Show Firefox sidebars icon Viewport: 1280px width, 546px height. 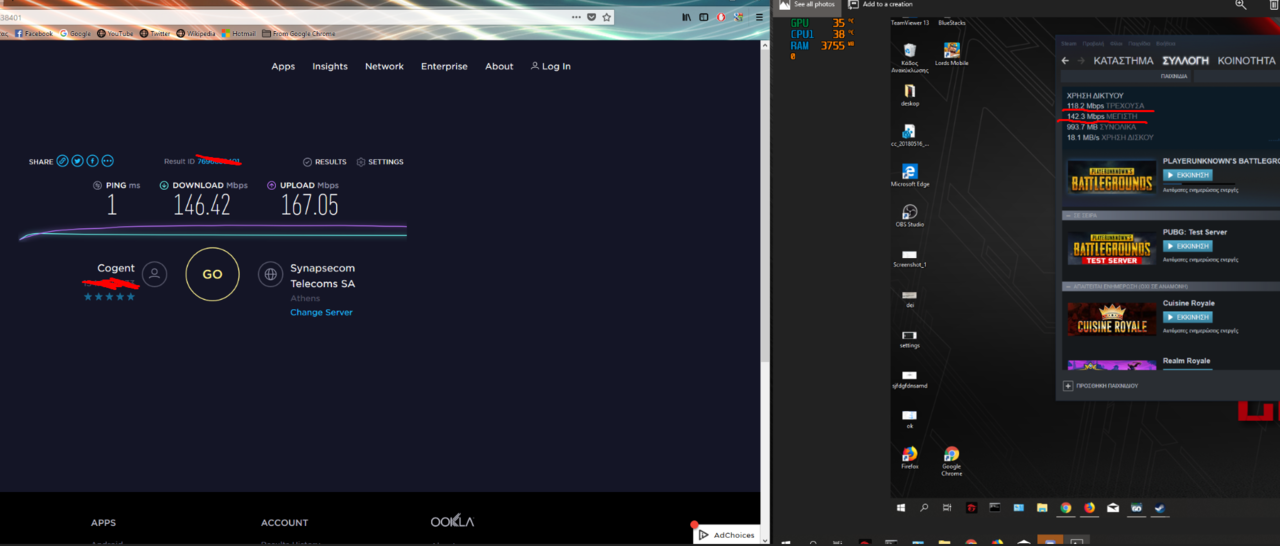coord(703,17)
